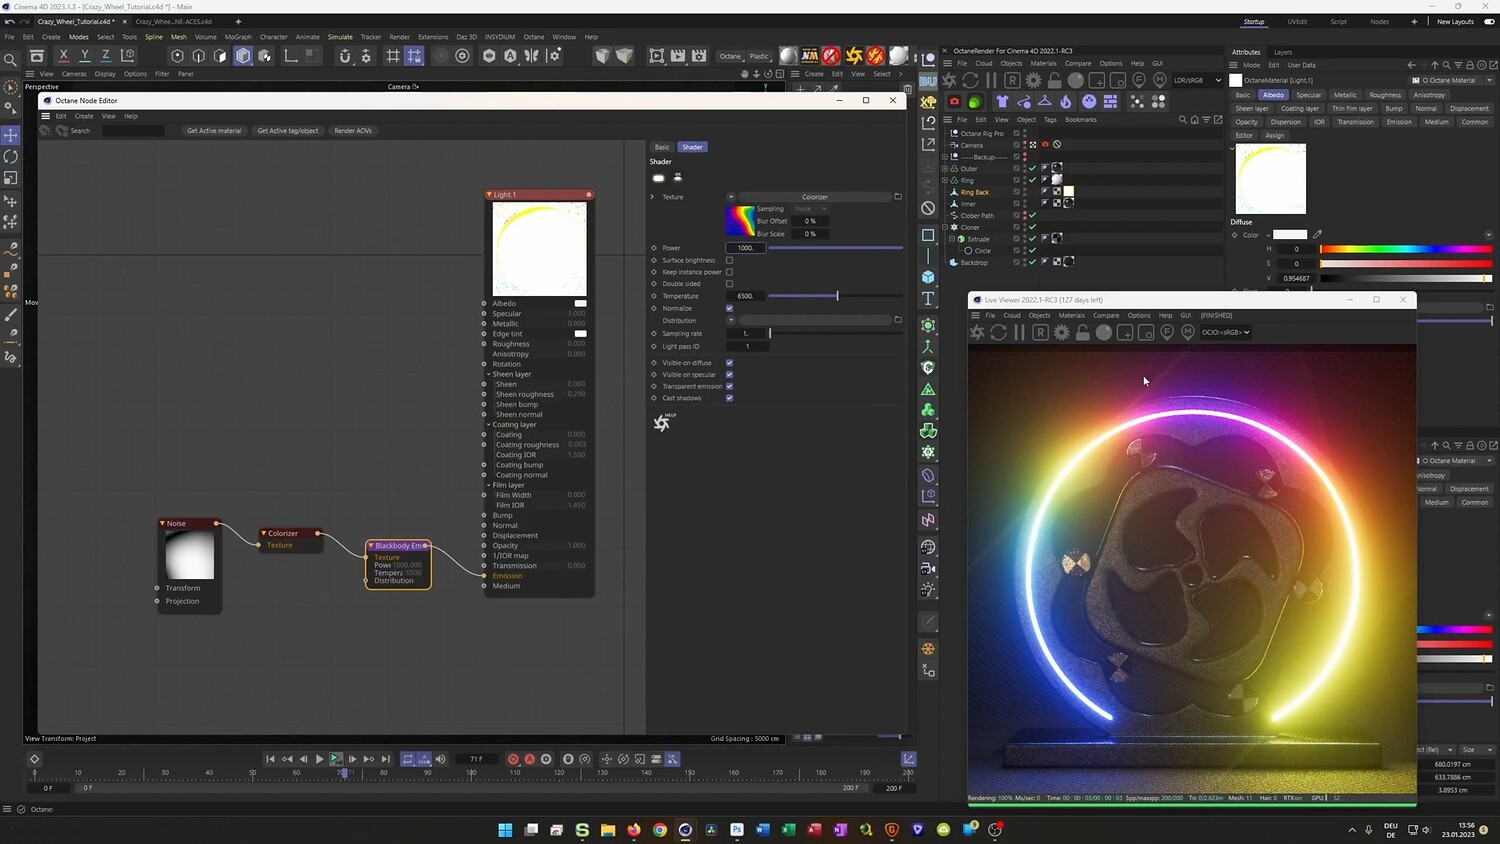Click the pick material icon in Live Viewer
Image resolution: width=1500 pixels, height=844 pixels.
click(1188, 332)
